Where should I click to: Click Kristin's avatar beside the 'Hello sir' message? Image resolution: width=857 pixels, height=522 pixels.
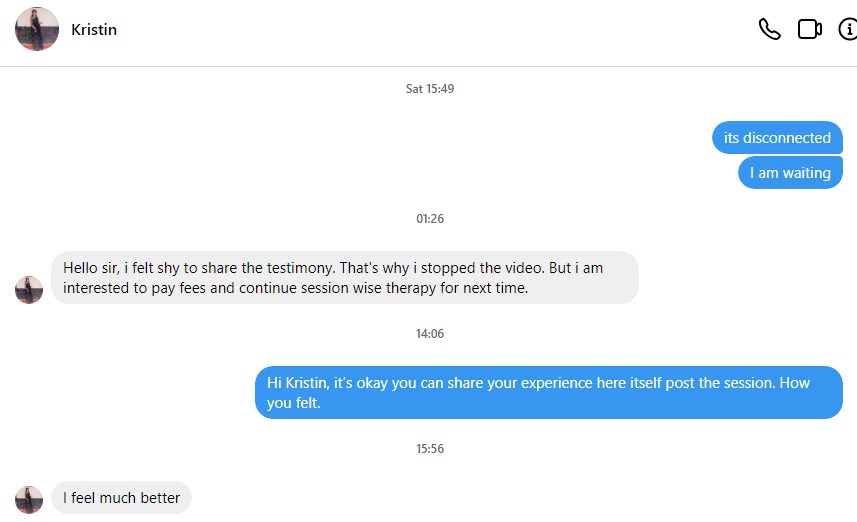click(x=29, y=290)
